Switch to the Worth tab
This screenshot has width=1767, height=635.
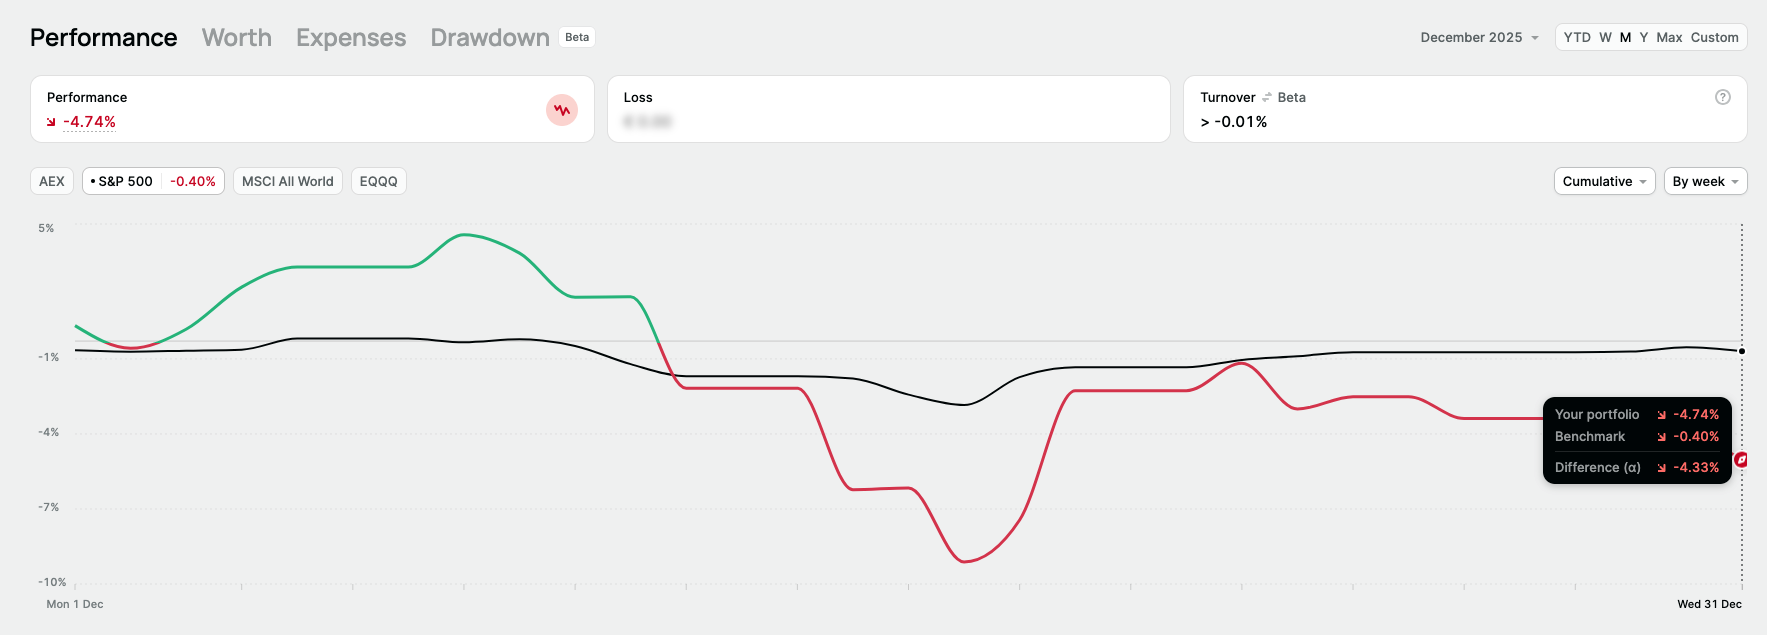point(237,37)
